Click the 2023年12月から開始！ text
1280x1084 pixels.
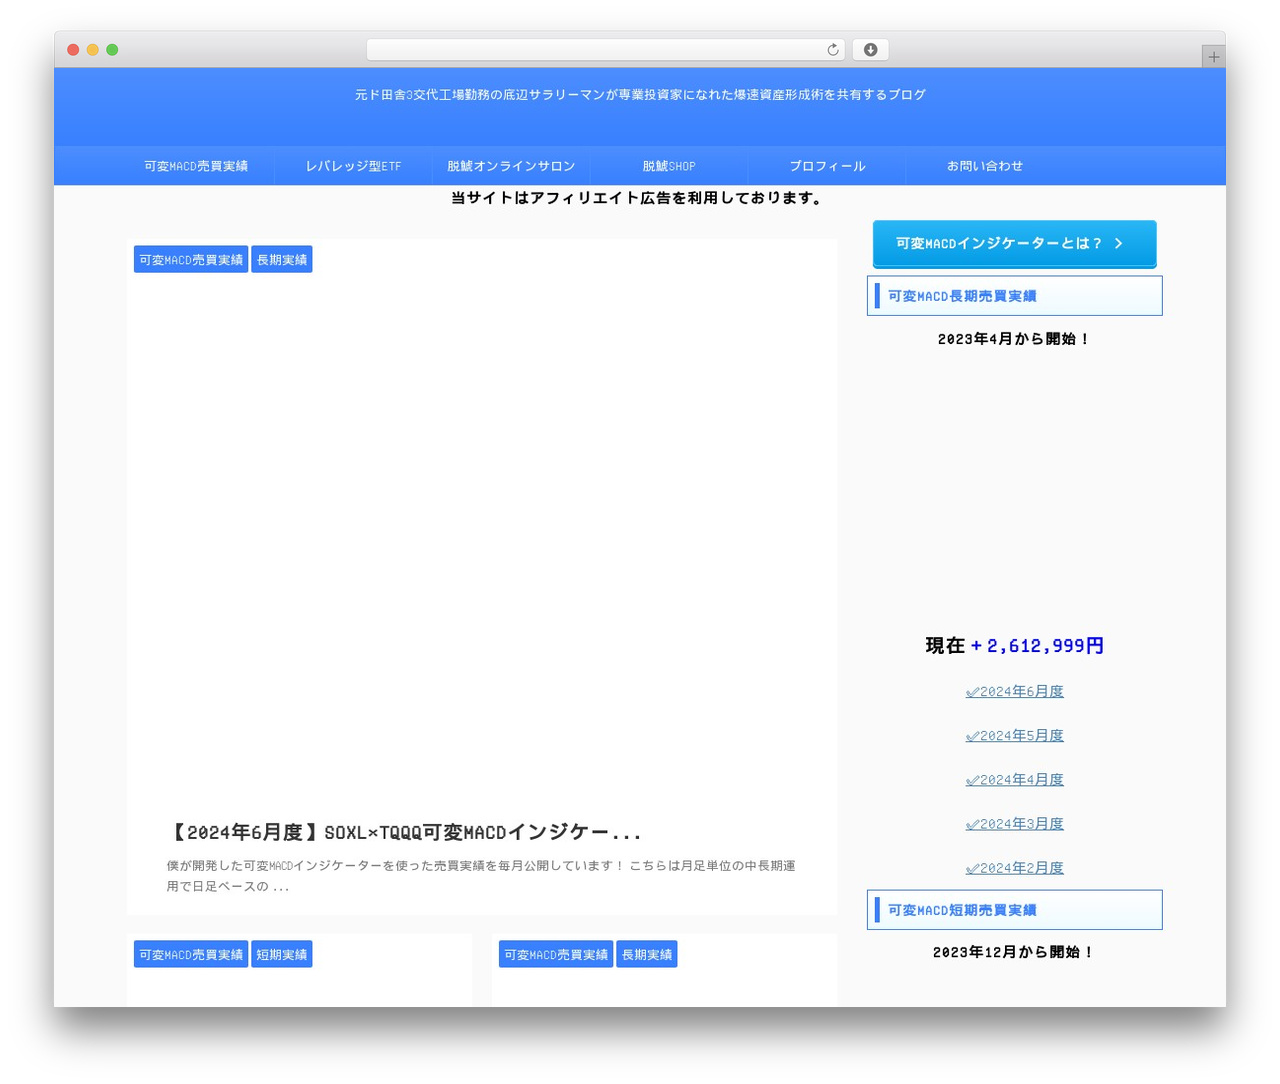1014,952
